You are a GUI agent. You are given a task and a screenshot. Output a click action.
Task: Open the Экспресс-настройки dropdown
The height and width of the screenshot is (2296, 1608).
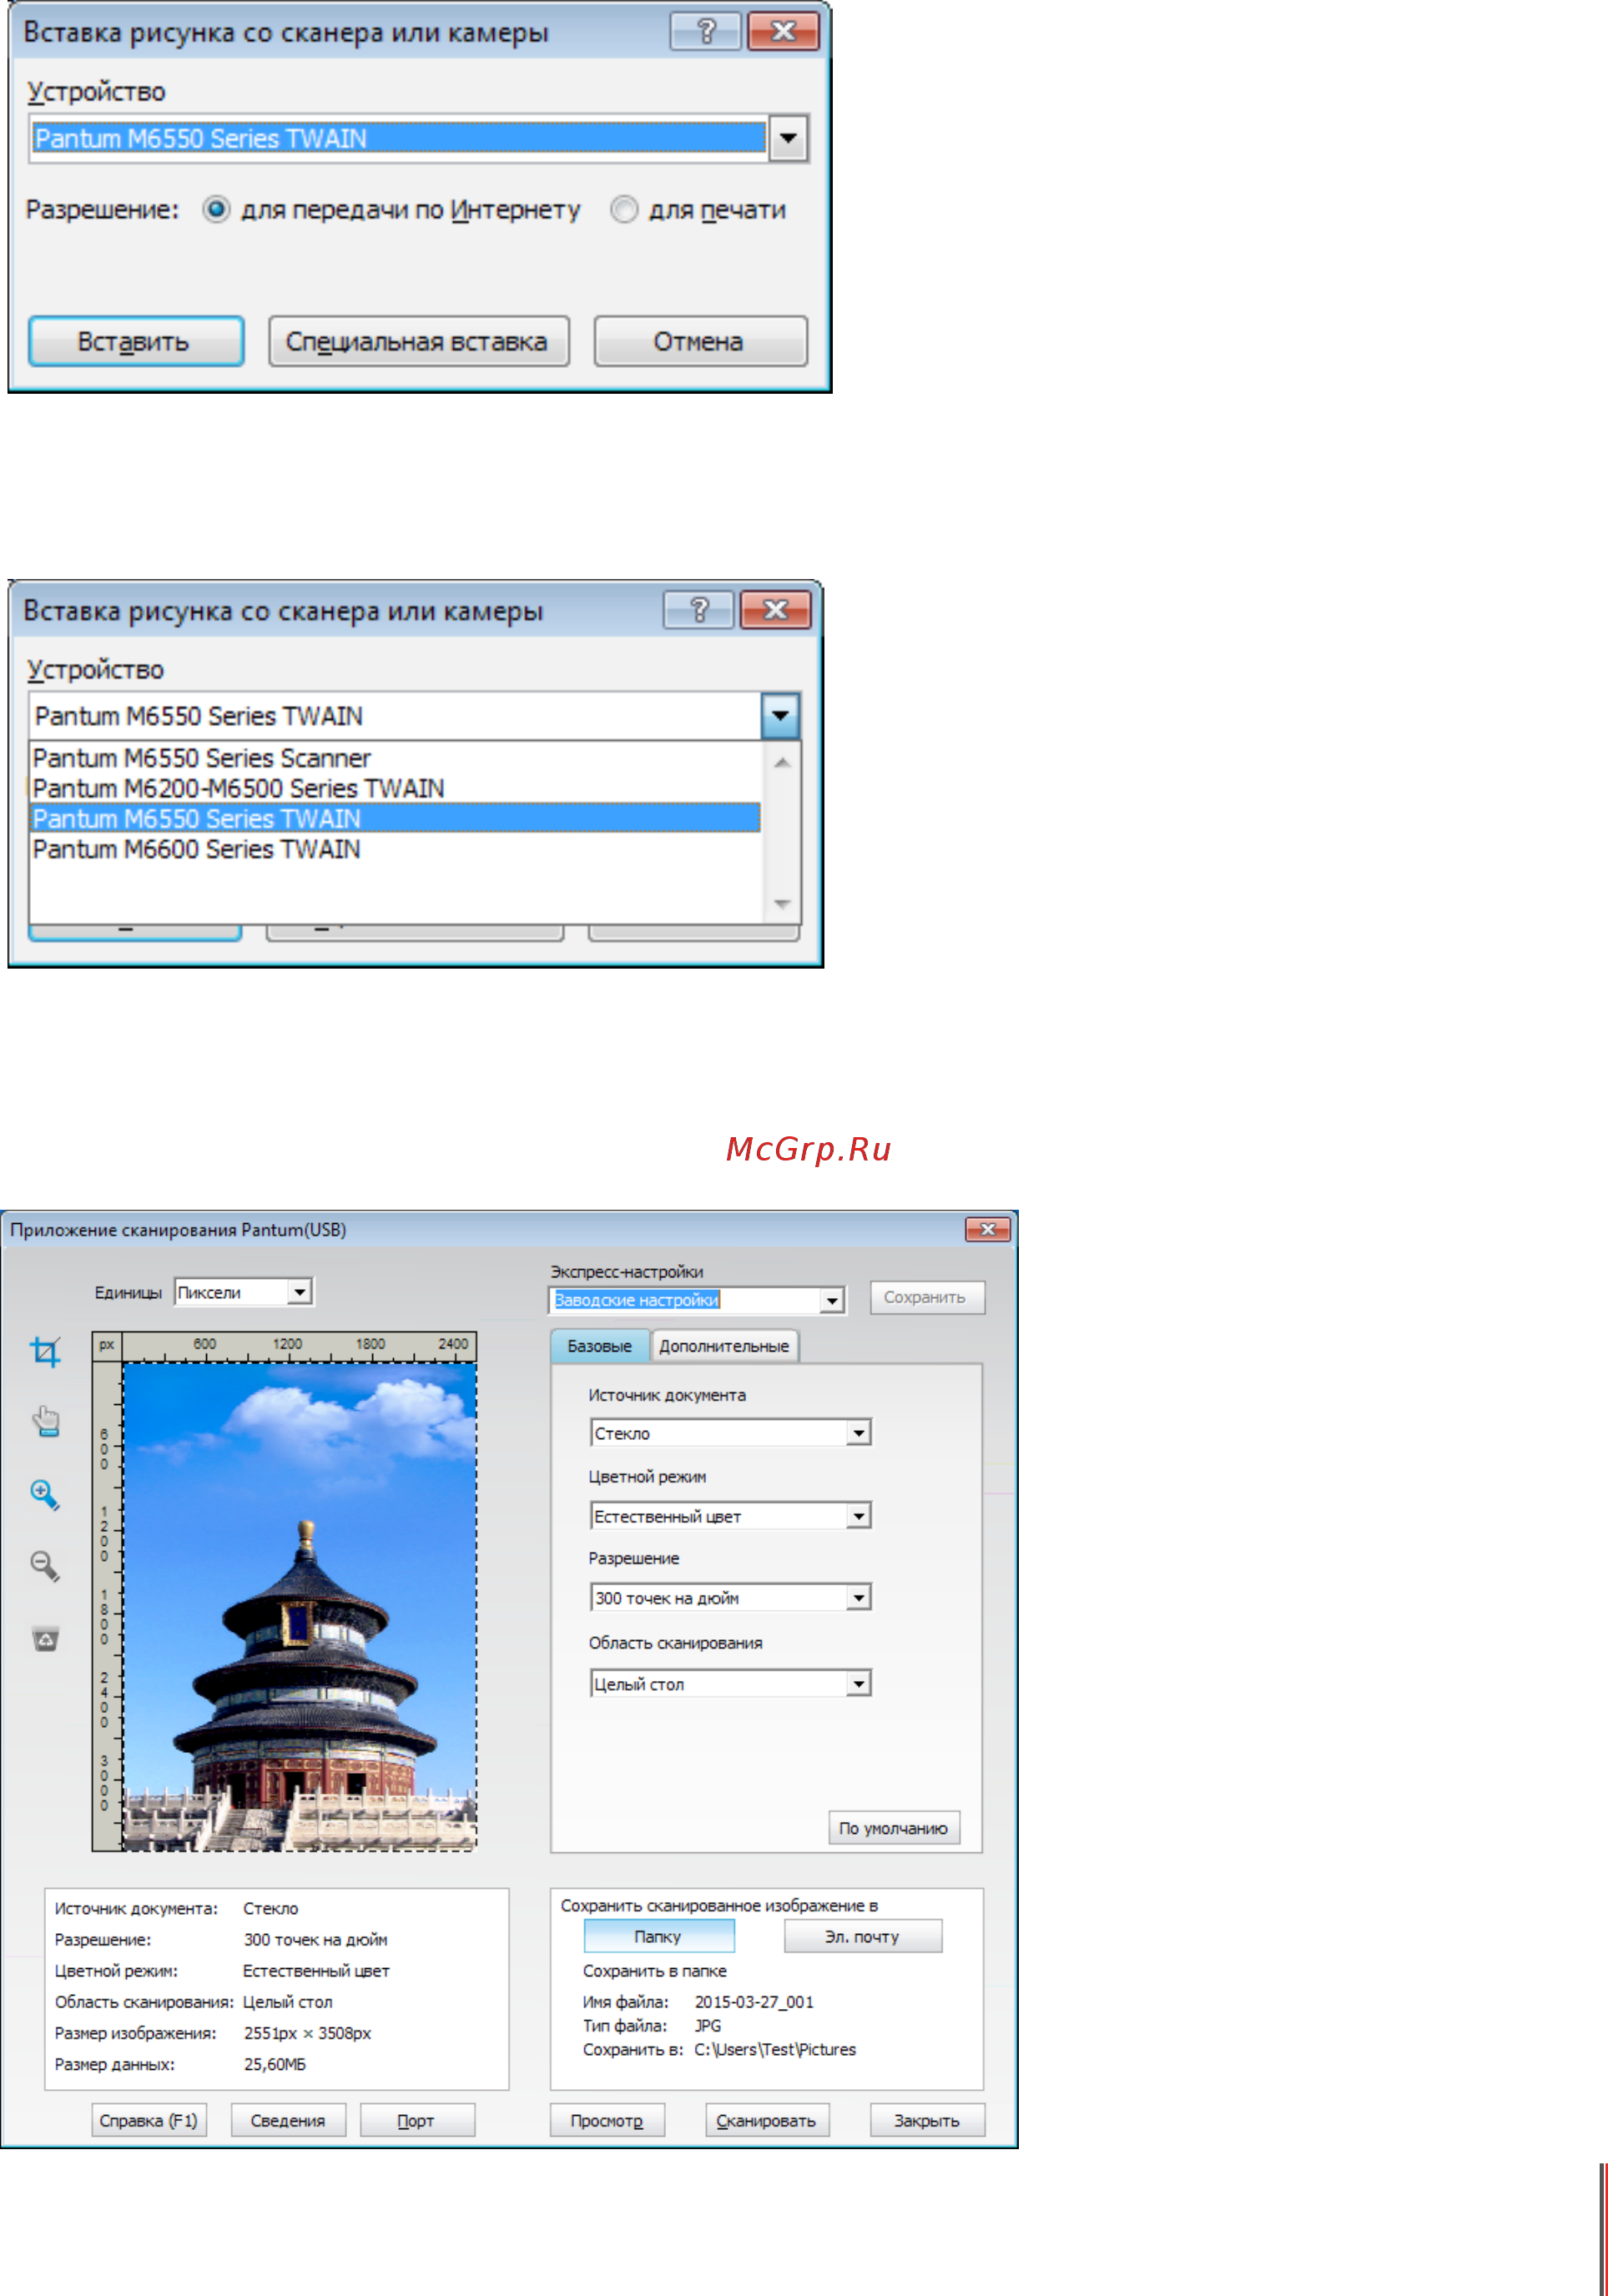coord(832,1300)
